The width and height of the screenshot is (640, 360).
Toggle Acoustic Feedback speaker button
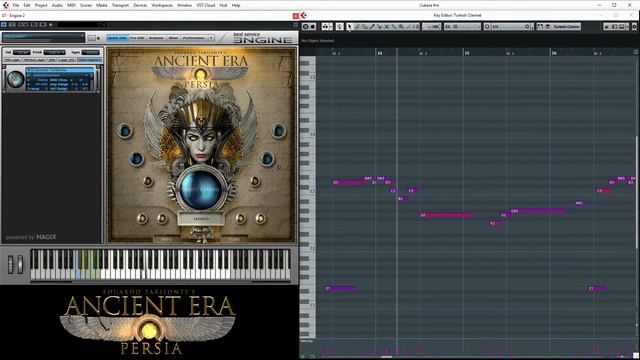[340, 27]
